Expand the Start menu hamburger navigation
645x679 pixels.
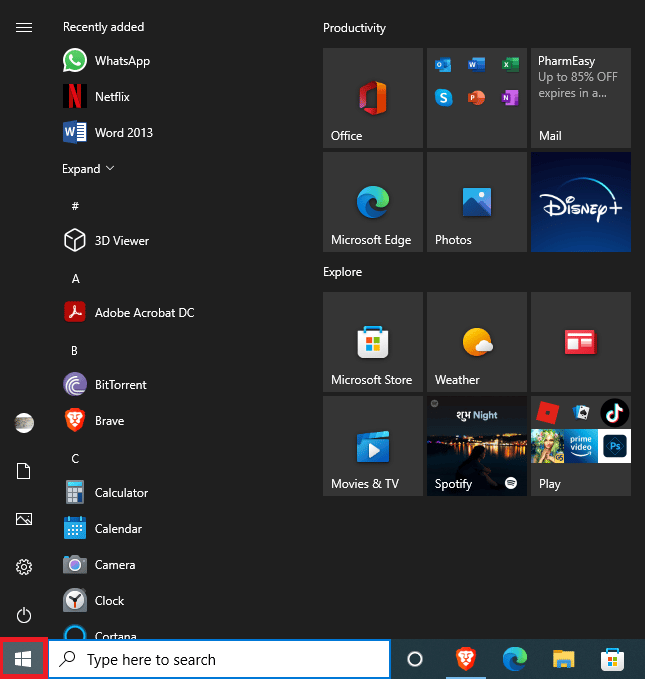pyautogui.click(x=24, y=27)
